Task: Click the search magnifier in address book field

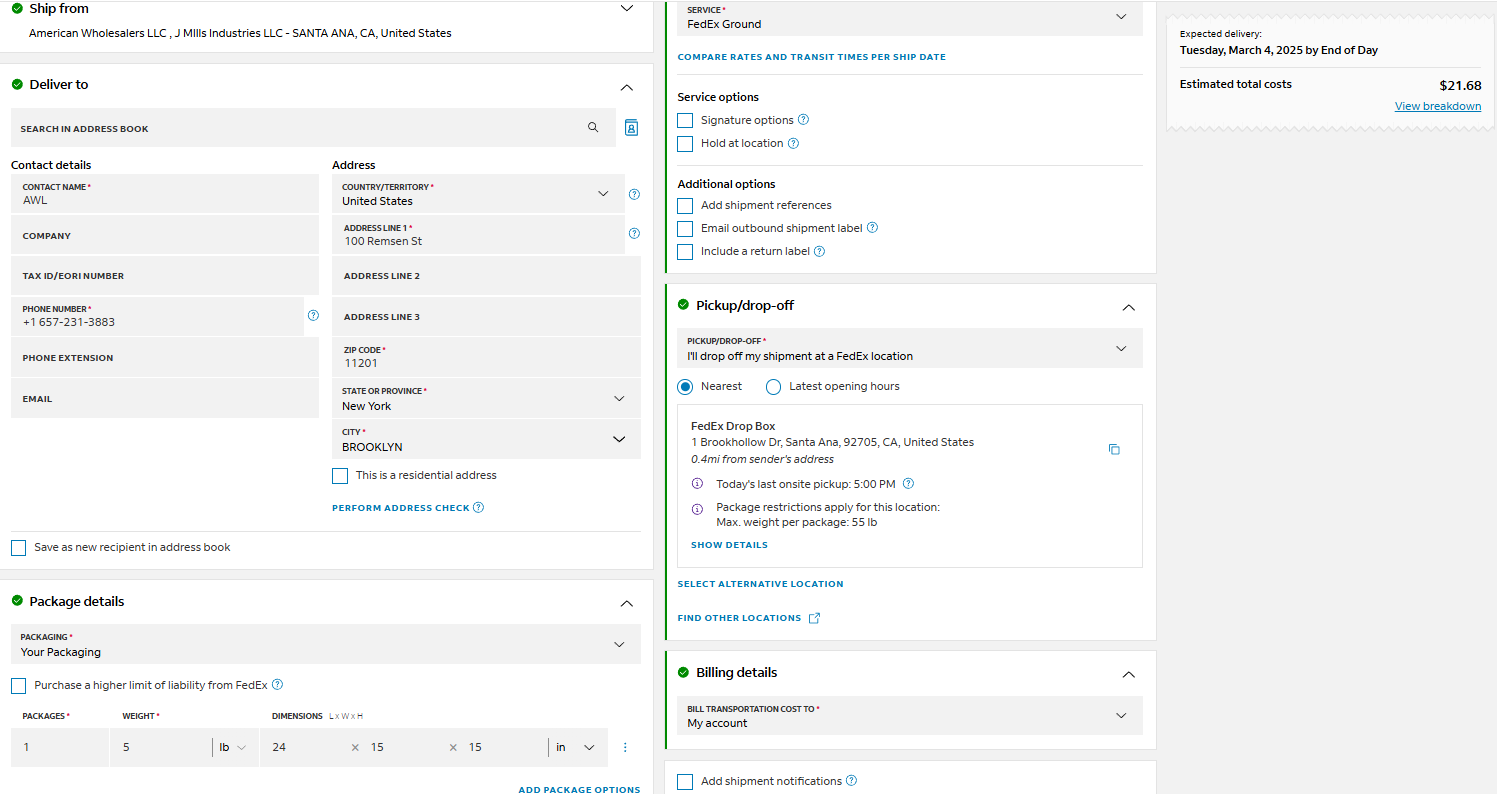Action: click(x=593, y=128)
